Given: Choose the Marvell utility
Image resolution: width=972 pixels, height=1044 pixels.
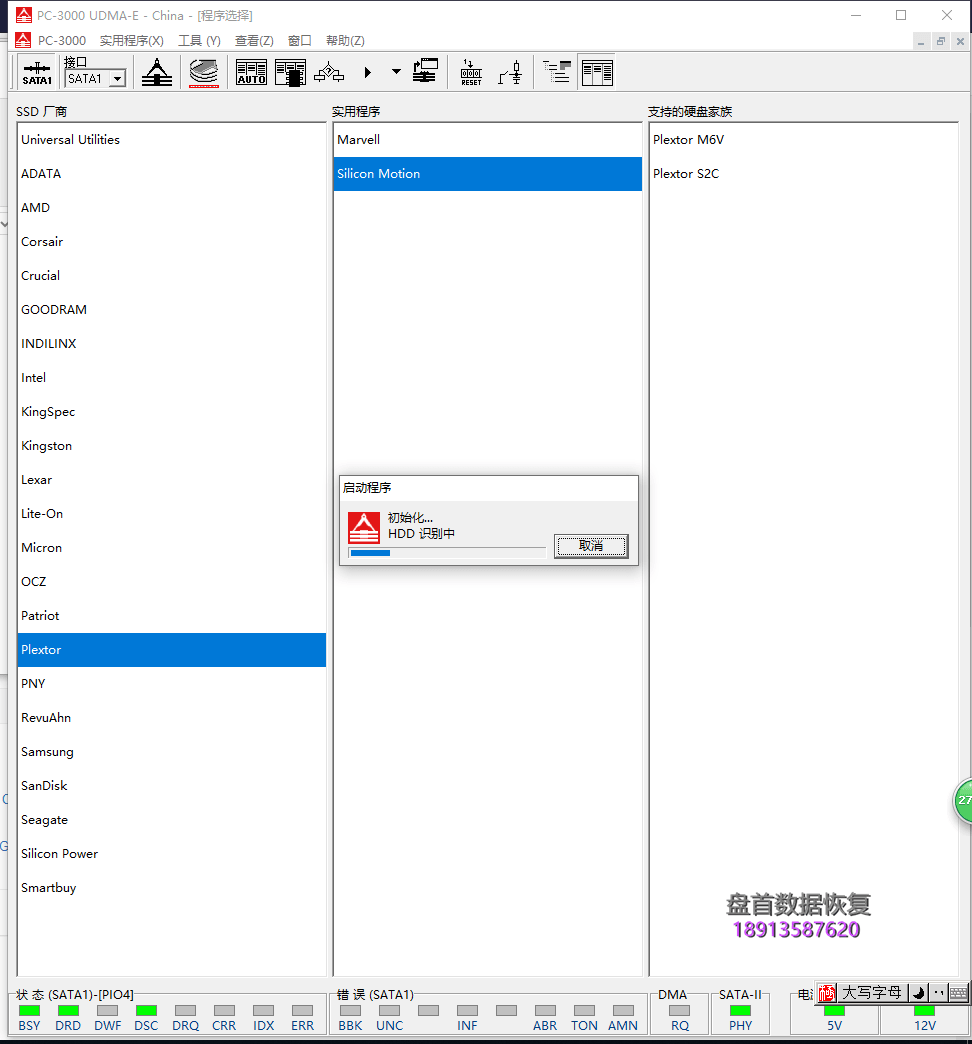Looking at the screenshot, I should click(487, 140).
